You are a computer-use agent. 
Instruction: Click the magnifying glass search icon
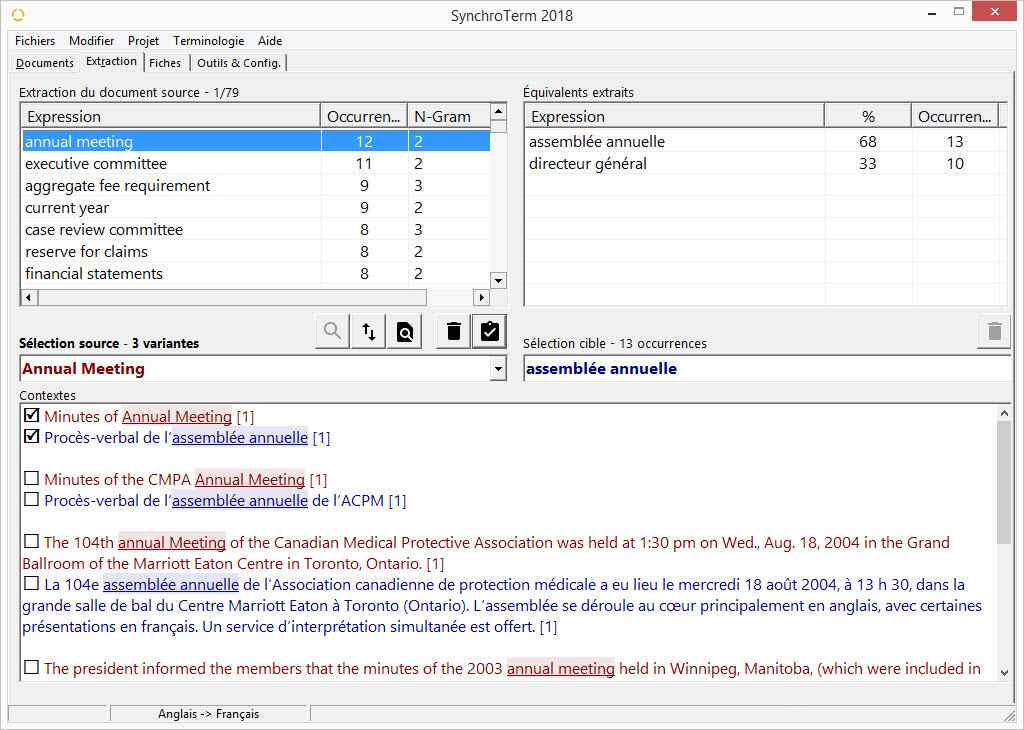click(x=332, y=331)
